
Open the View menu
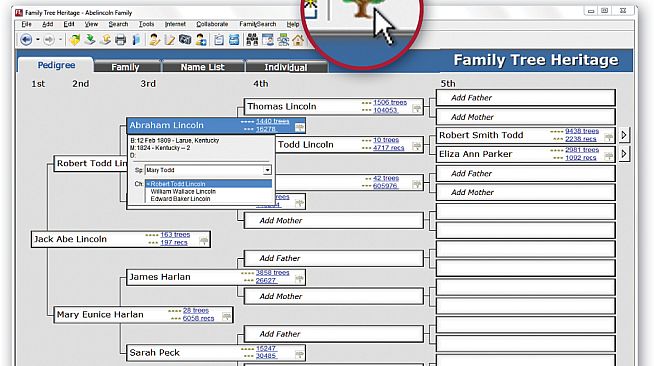(x=91, y=24)
